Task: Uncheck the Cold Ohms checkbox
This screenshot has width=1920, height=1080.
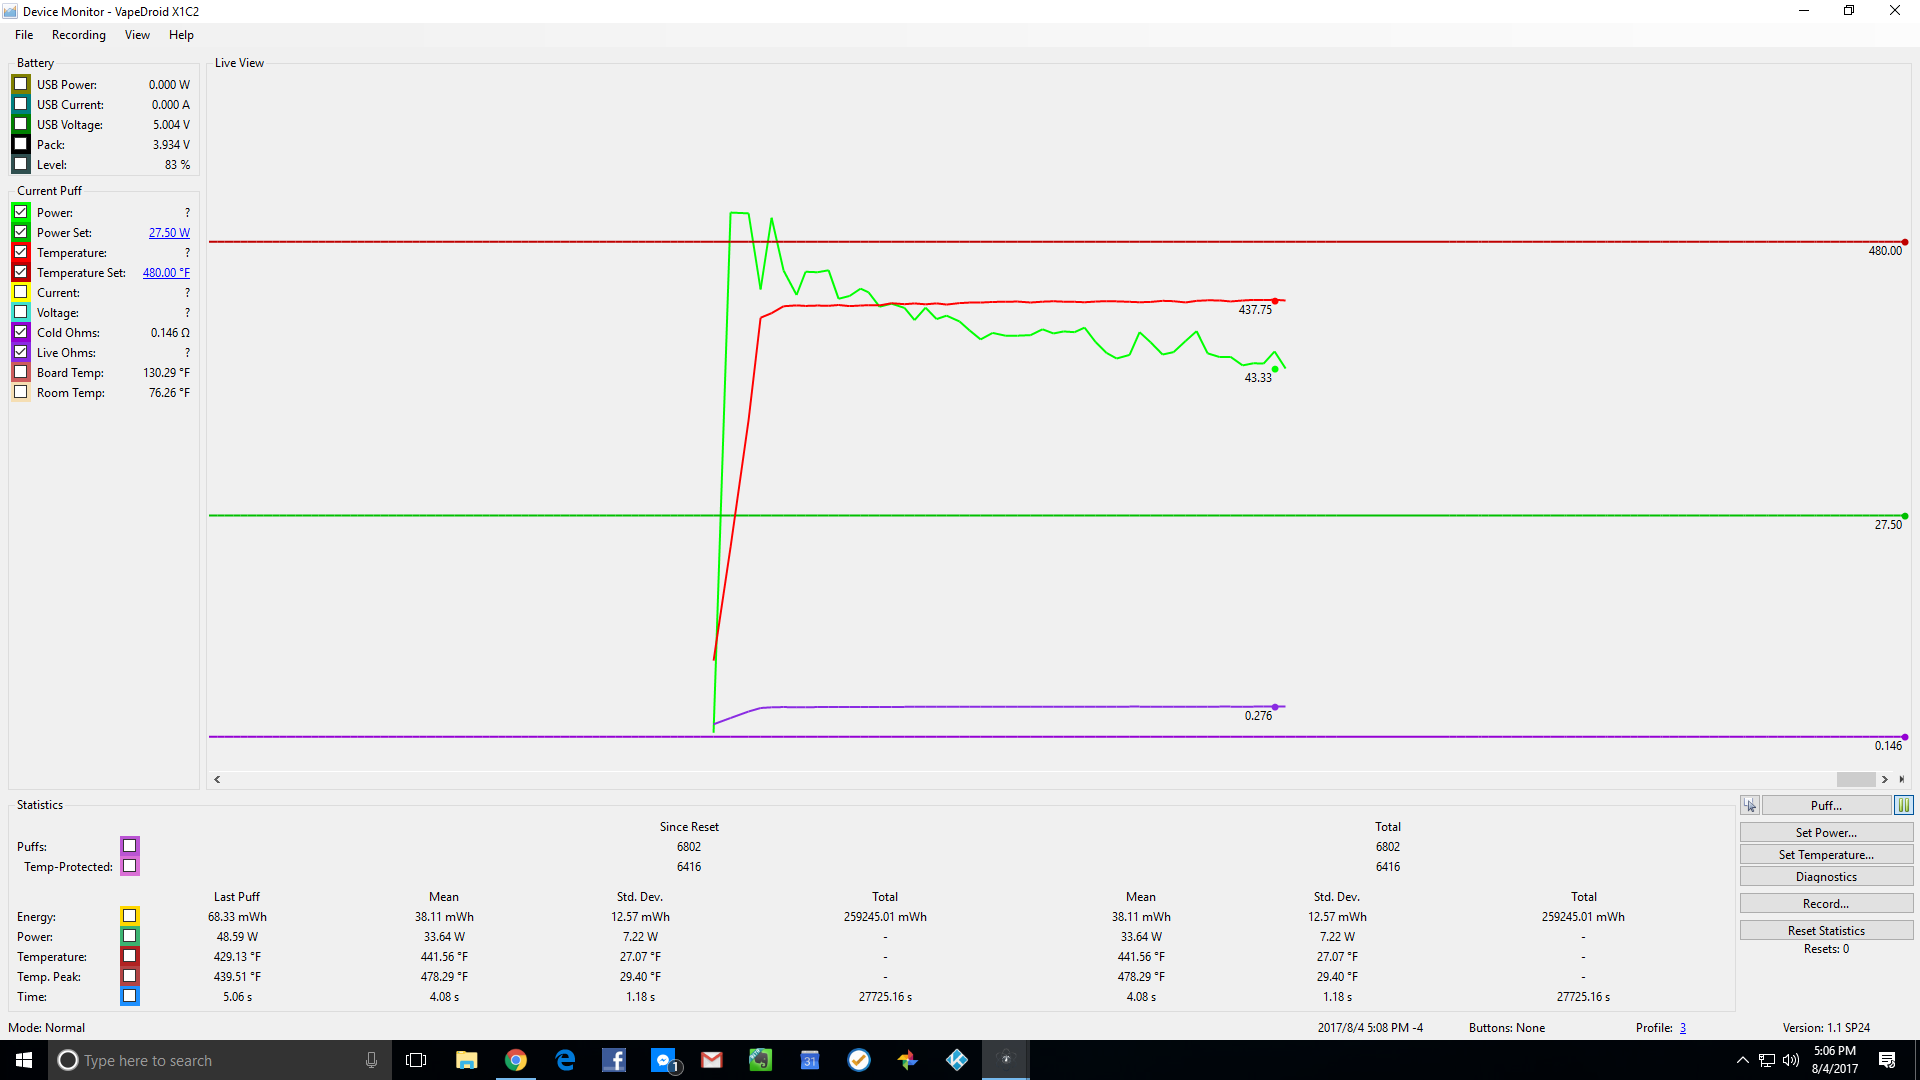Action: point(21,332)
